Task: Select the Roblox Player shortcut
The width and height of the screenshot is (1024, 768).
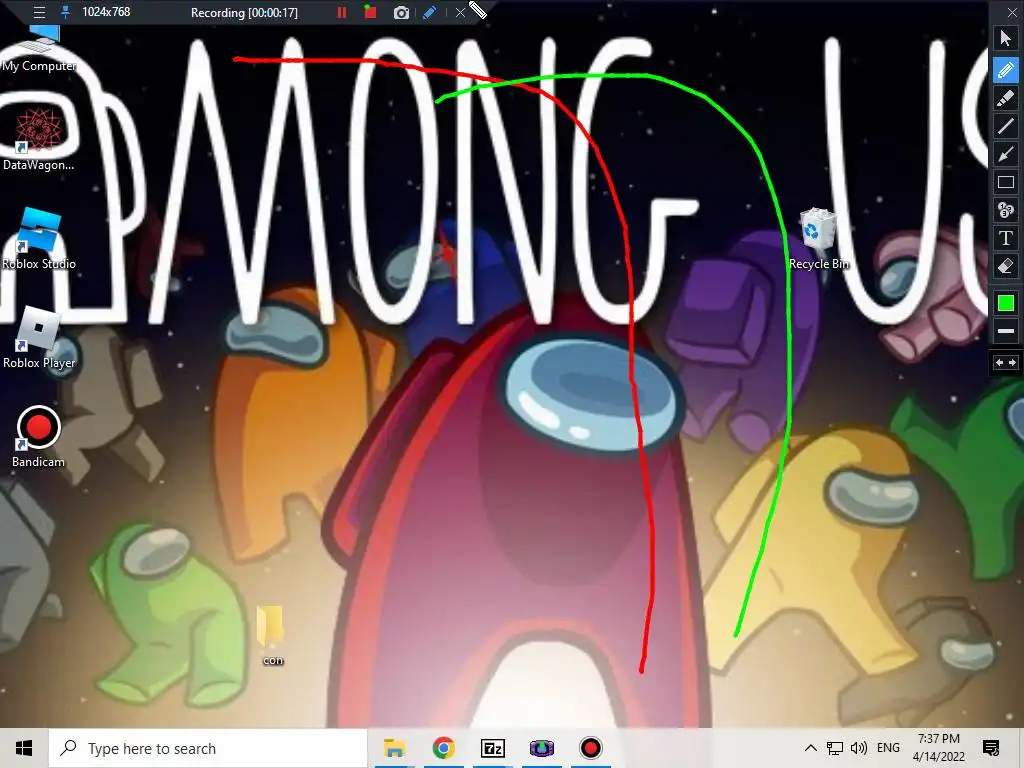Action: [x=39, y=338]
